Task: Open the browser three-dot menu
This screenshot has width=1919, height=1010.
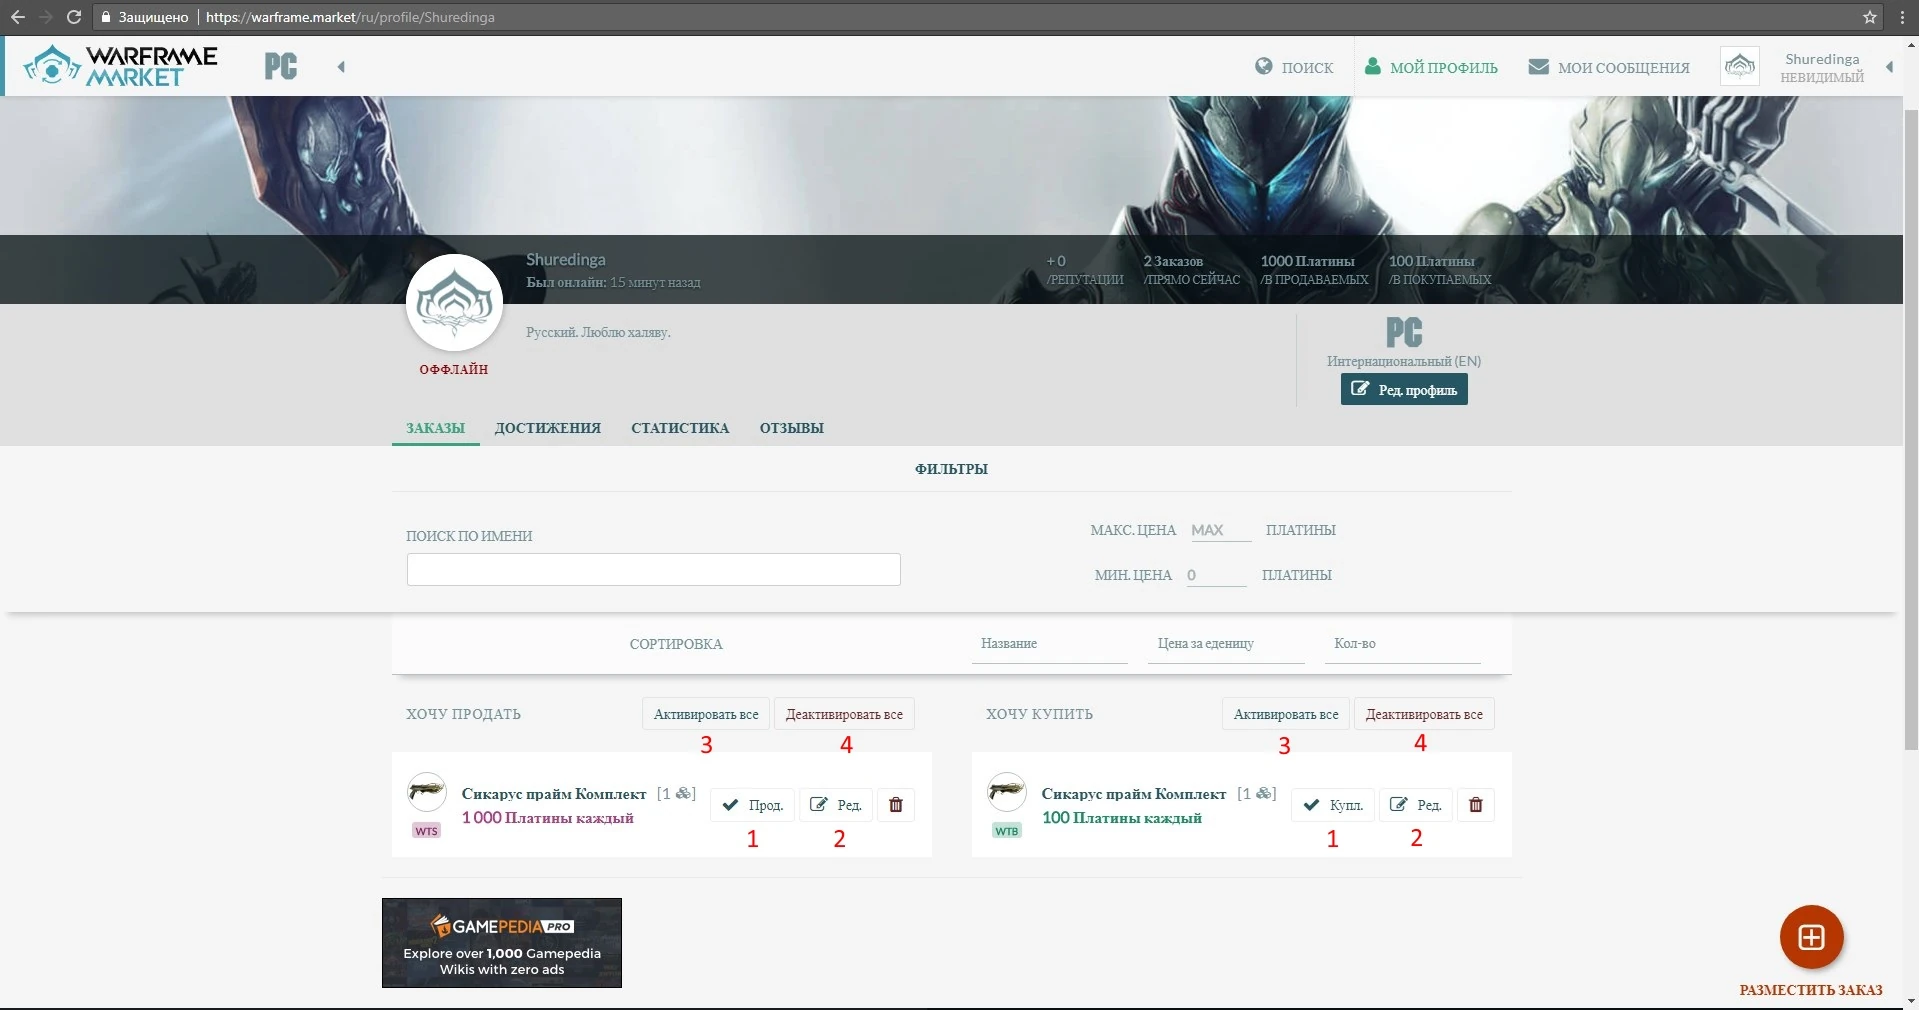Action: 1902,17
